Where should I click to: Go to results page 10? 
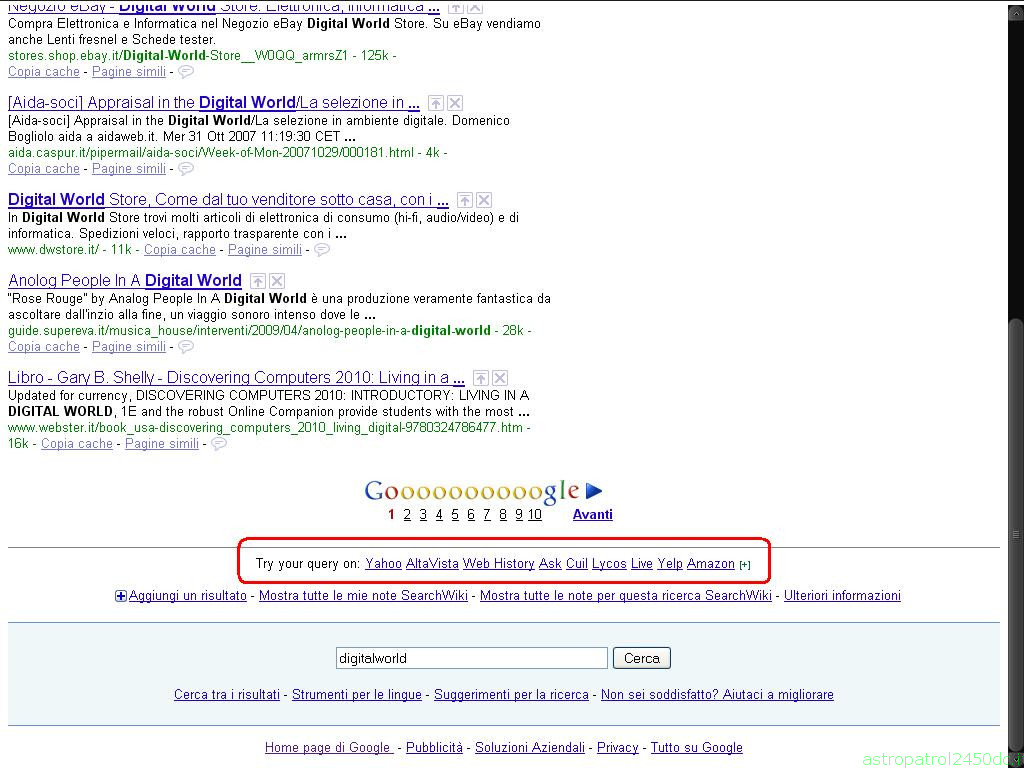click(x=535, y=515)
